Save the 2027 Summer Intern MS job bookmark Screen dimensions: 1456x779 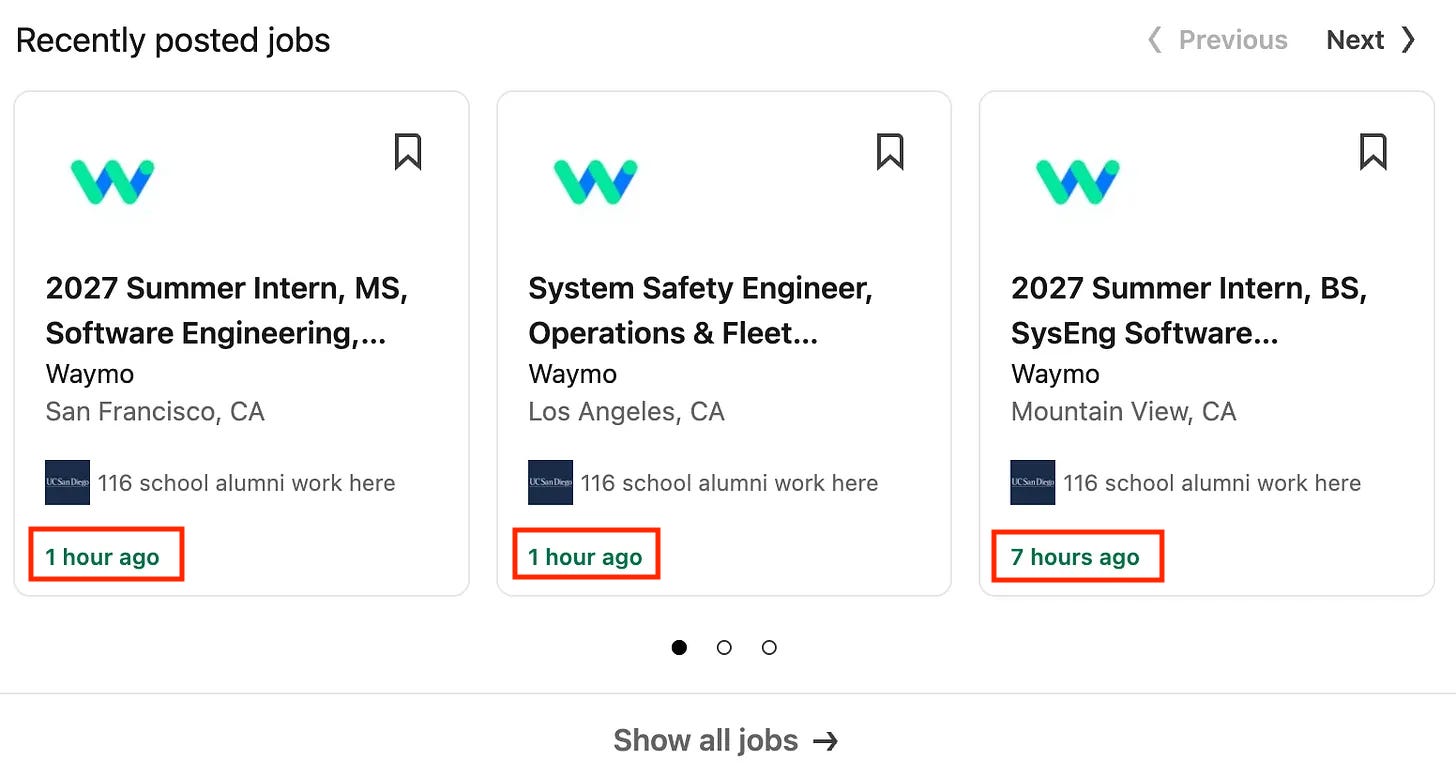point(407,152)
